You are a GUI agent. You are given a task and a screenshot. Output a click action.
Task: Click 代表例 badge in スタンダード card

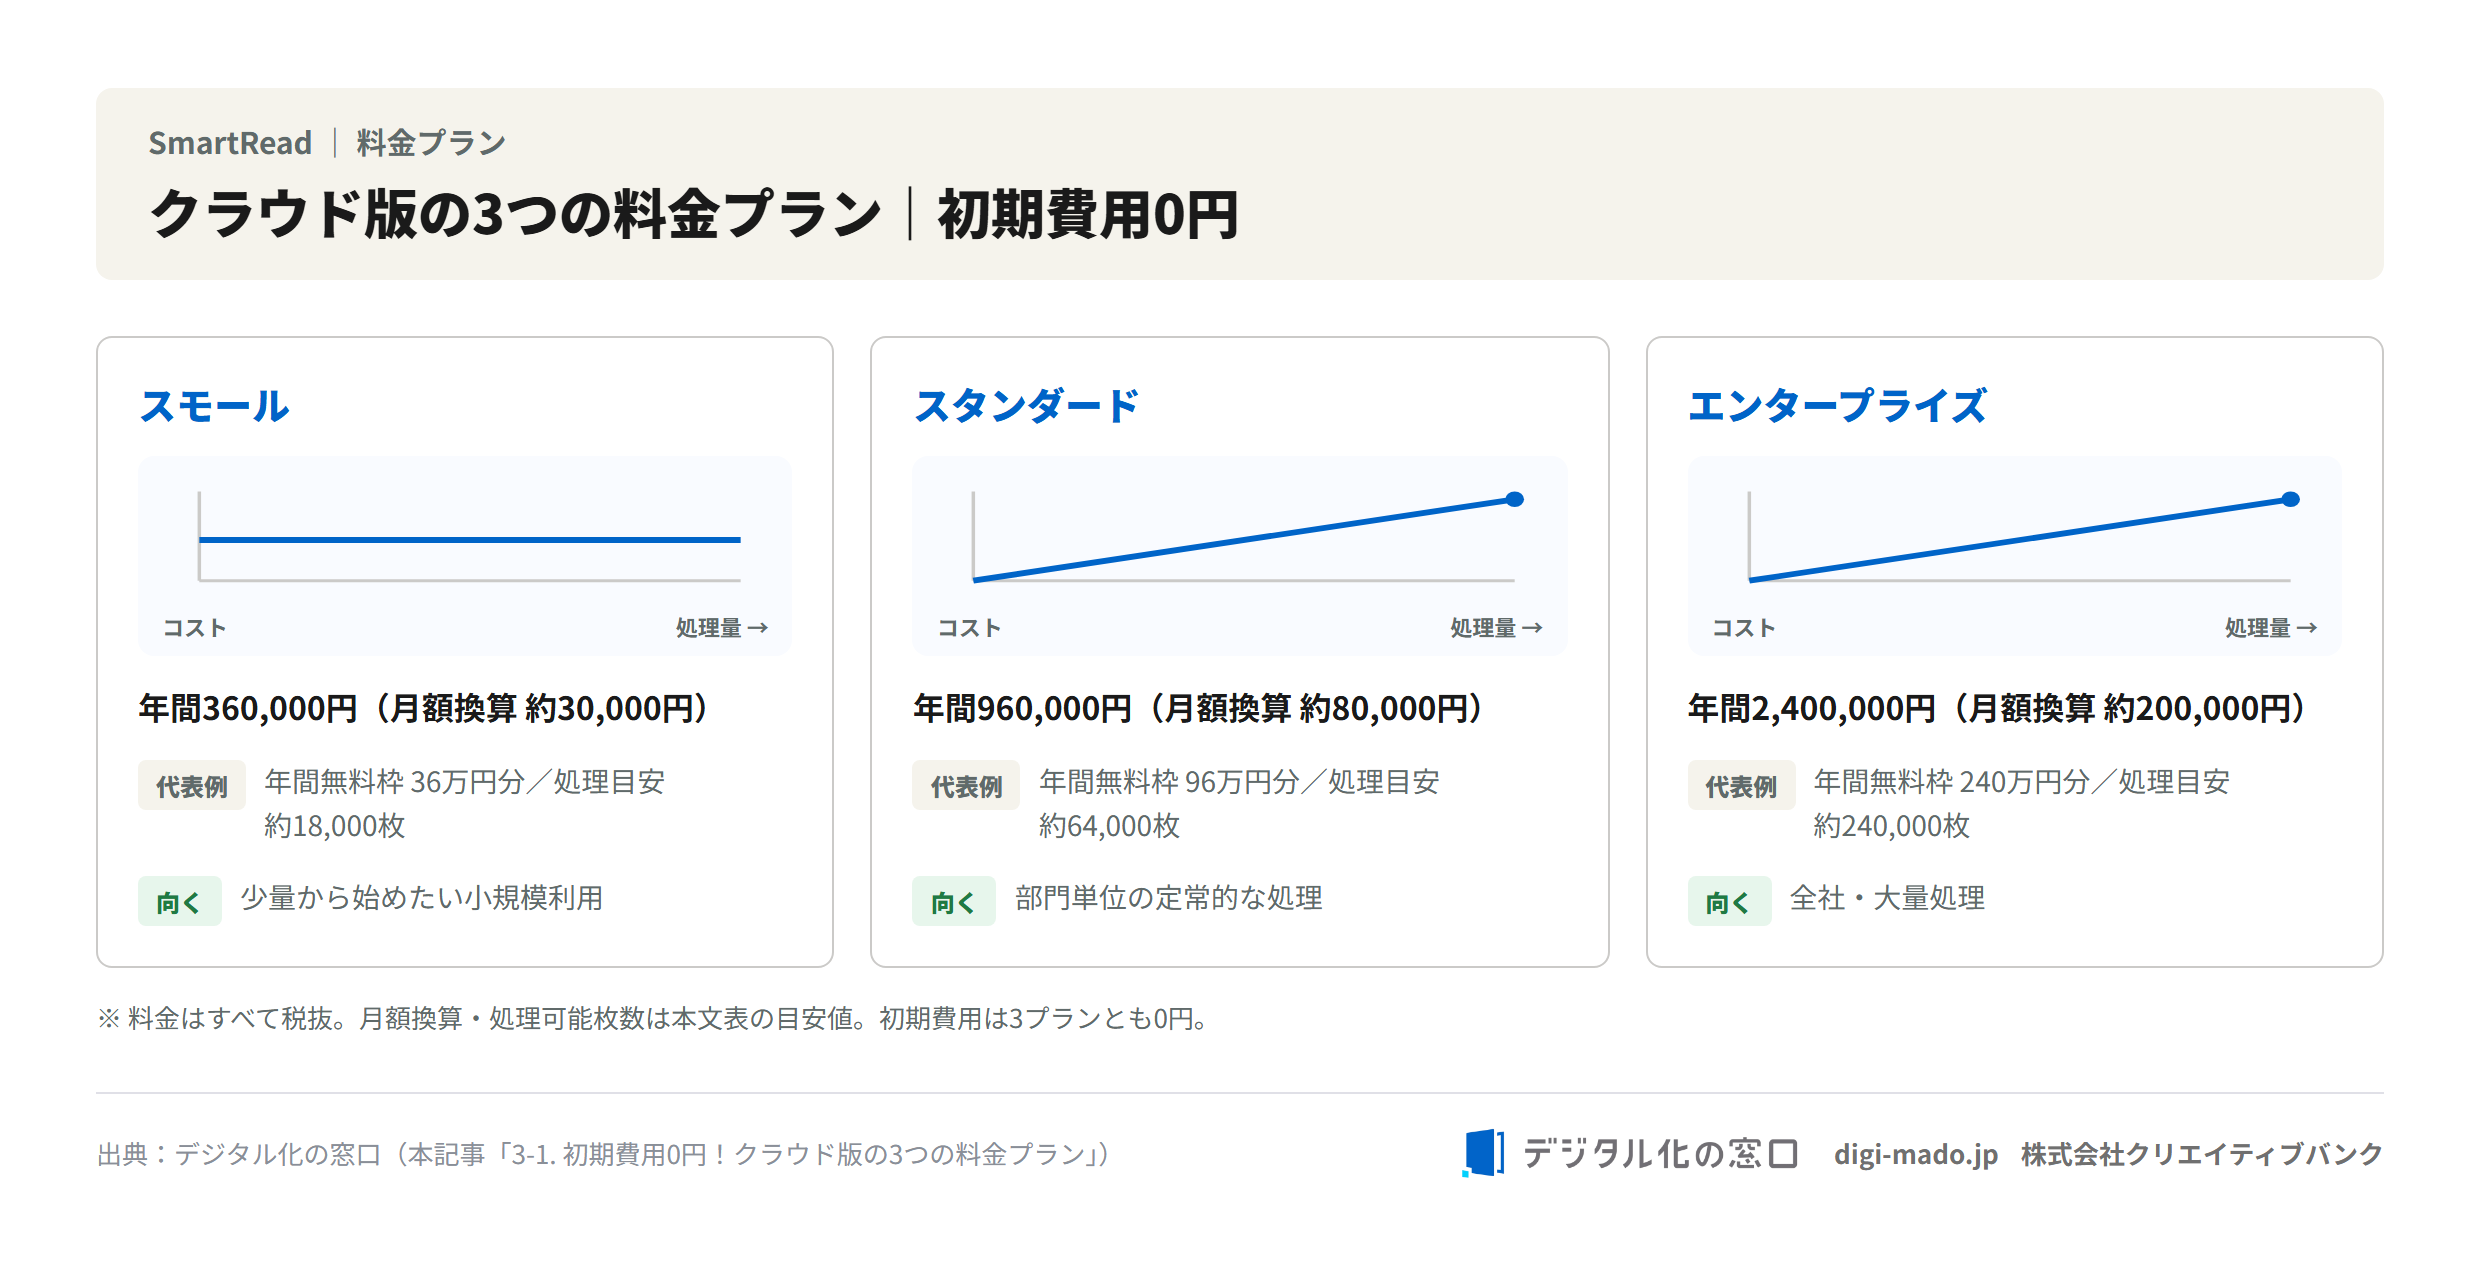tap(966, 786)
